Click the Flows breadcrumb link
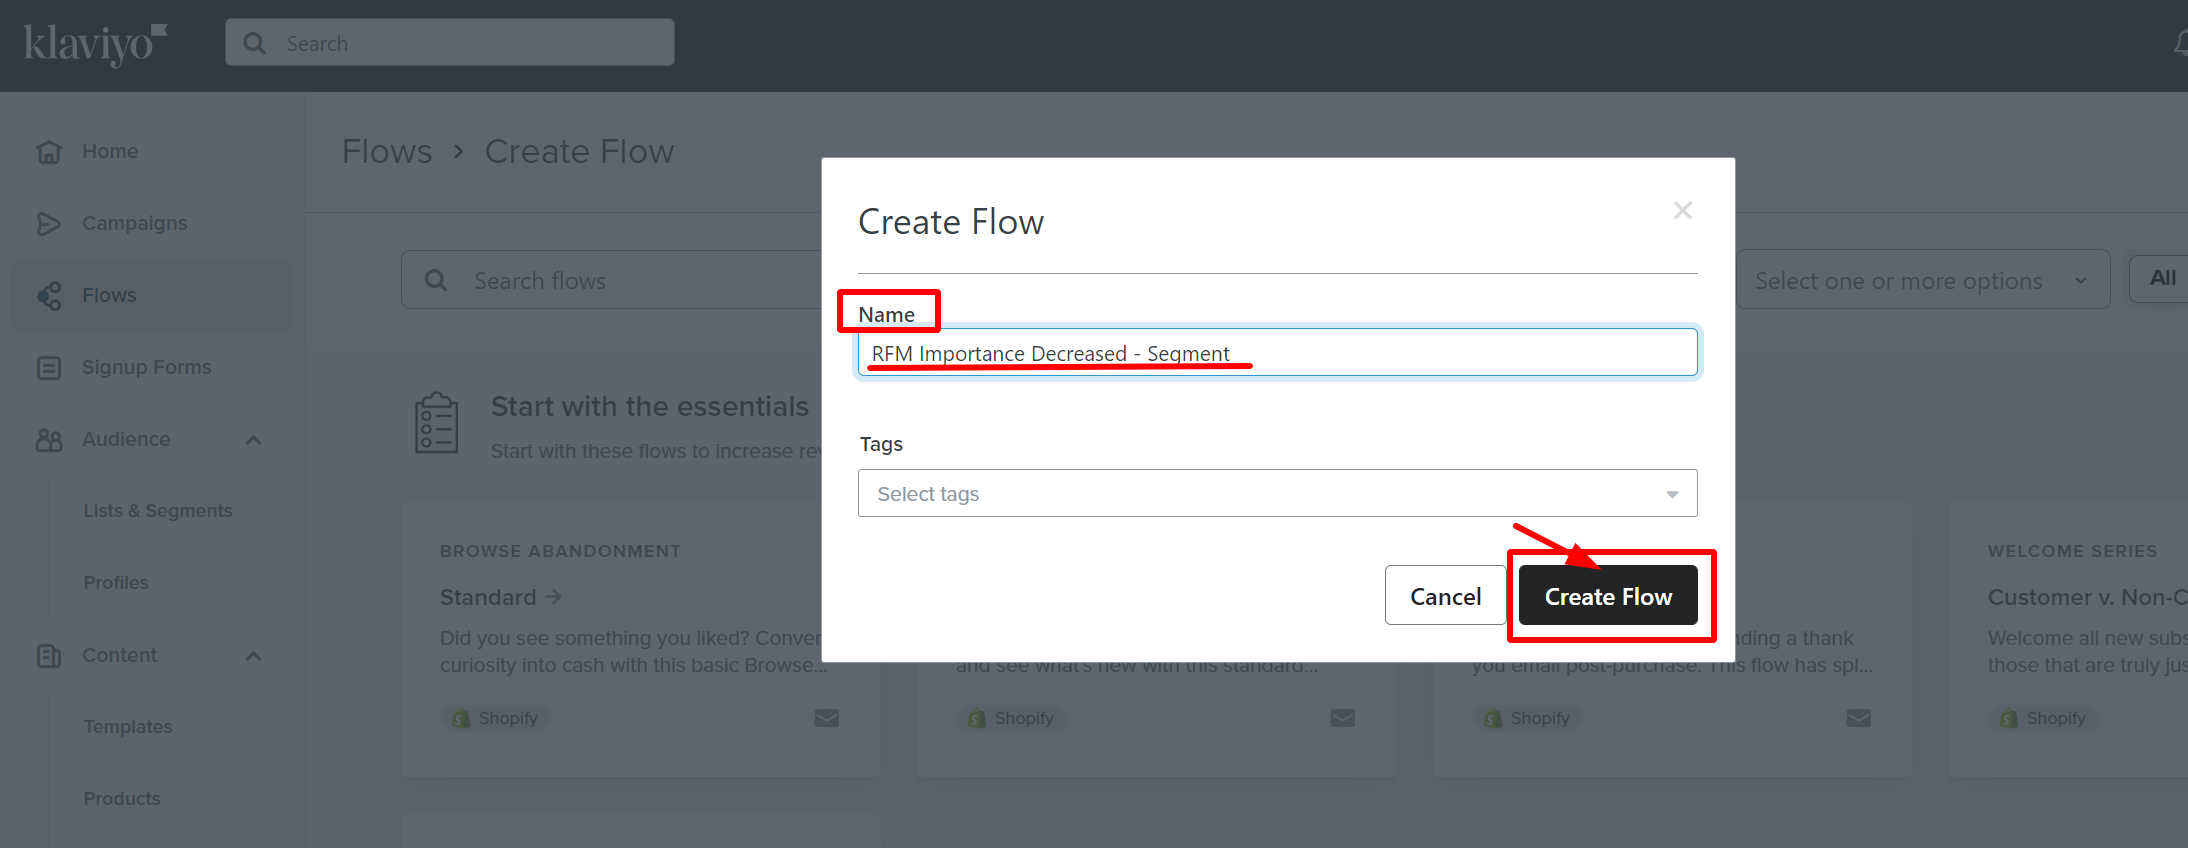The height and width of the screenshot is (848, 2188). [387, 152]
